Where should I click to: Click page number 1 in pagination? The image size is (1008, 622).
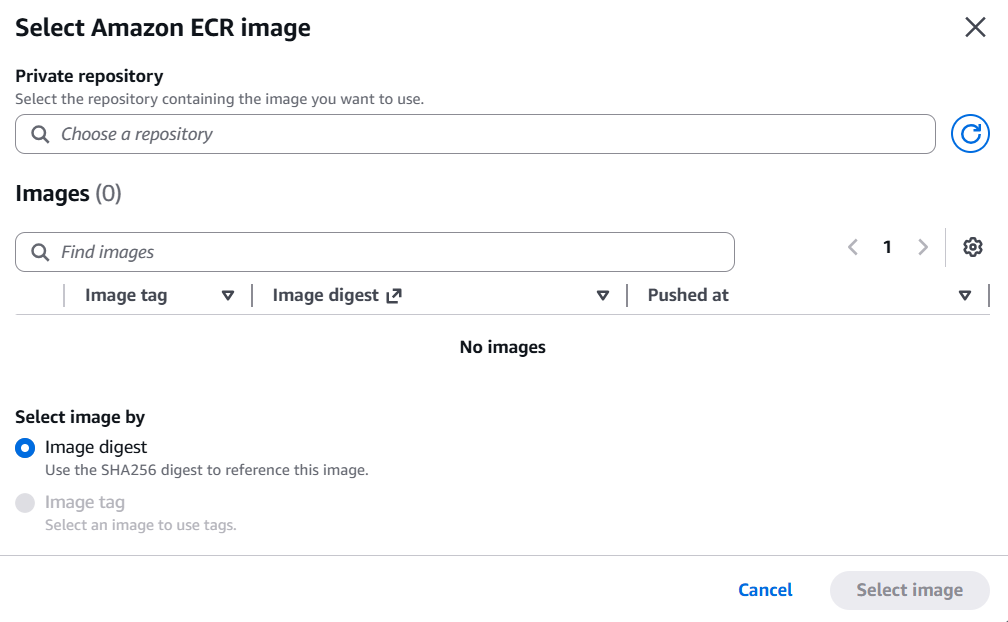pos(887,247)
